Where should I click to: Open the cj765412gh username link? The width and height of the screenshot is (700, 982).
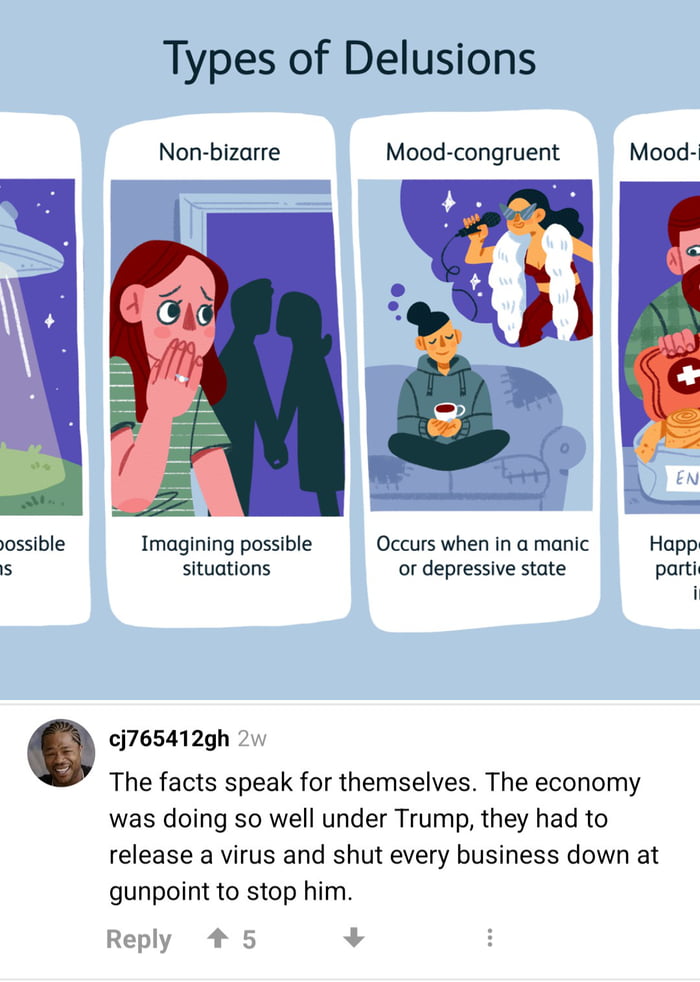tap(169, 738)
